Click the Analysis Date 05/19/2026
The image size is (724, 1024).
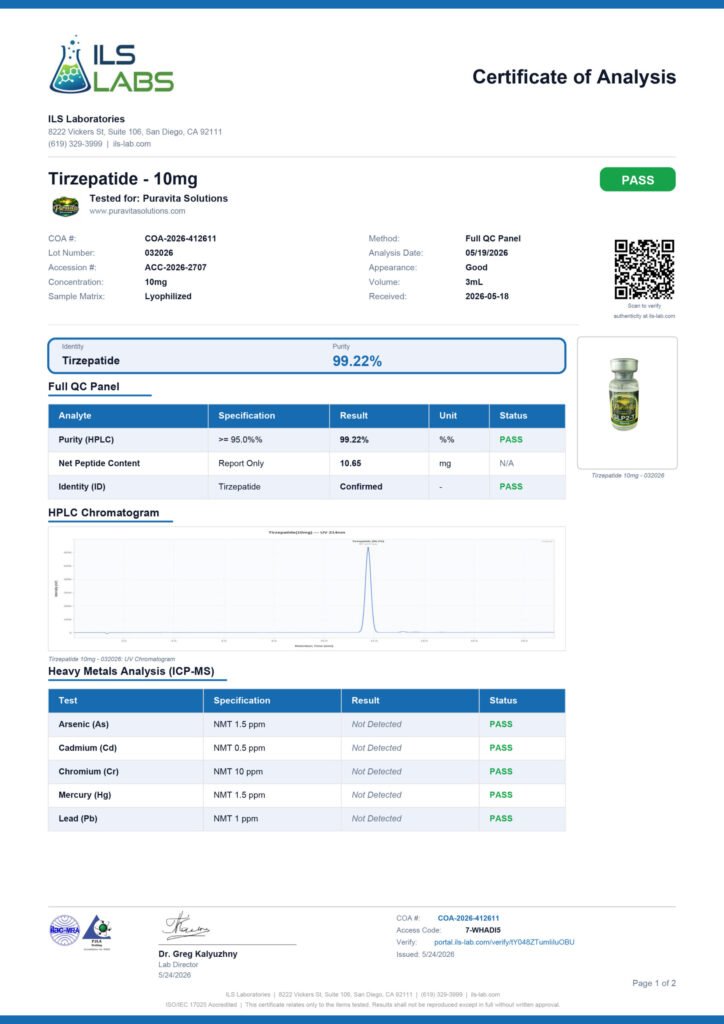point(486,253)
